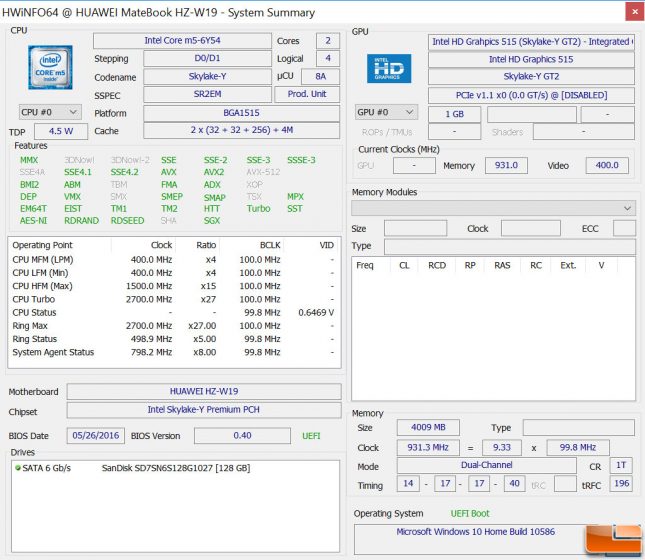
Task: Click the RAS column header in memory table
Action: [502, 265]
